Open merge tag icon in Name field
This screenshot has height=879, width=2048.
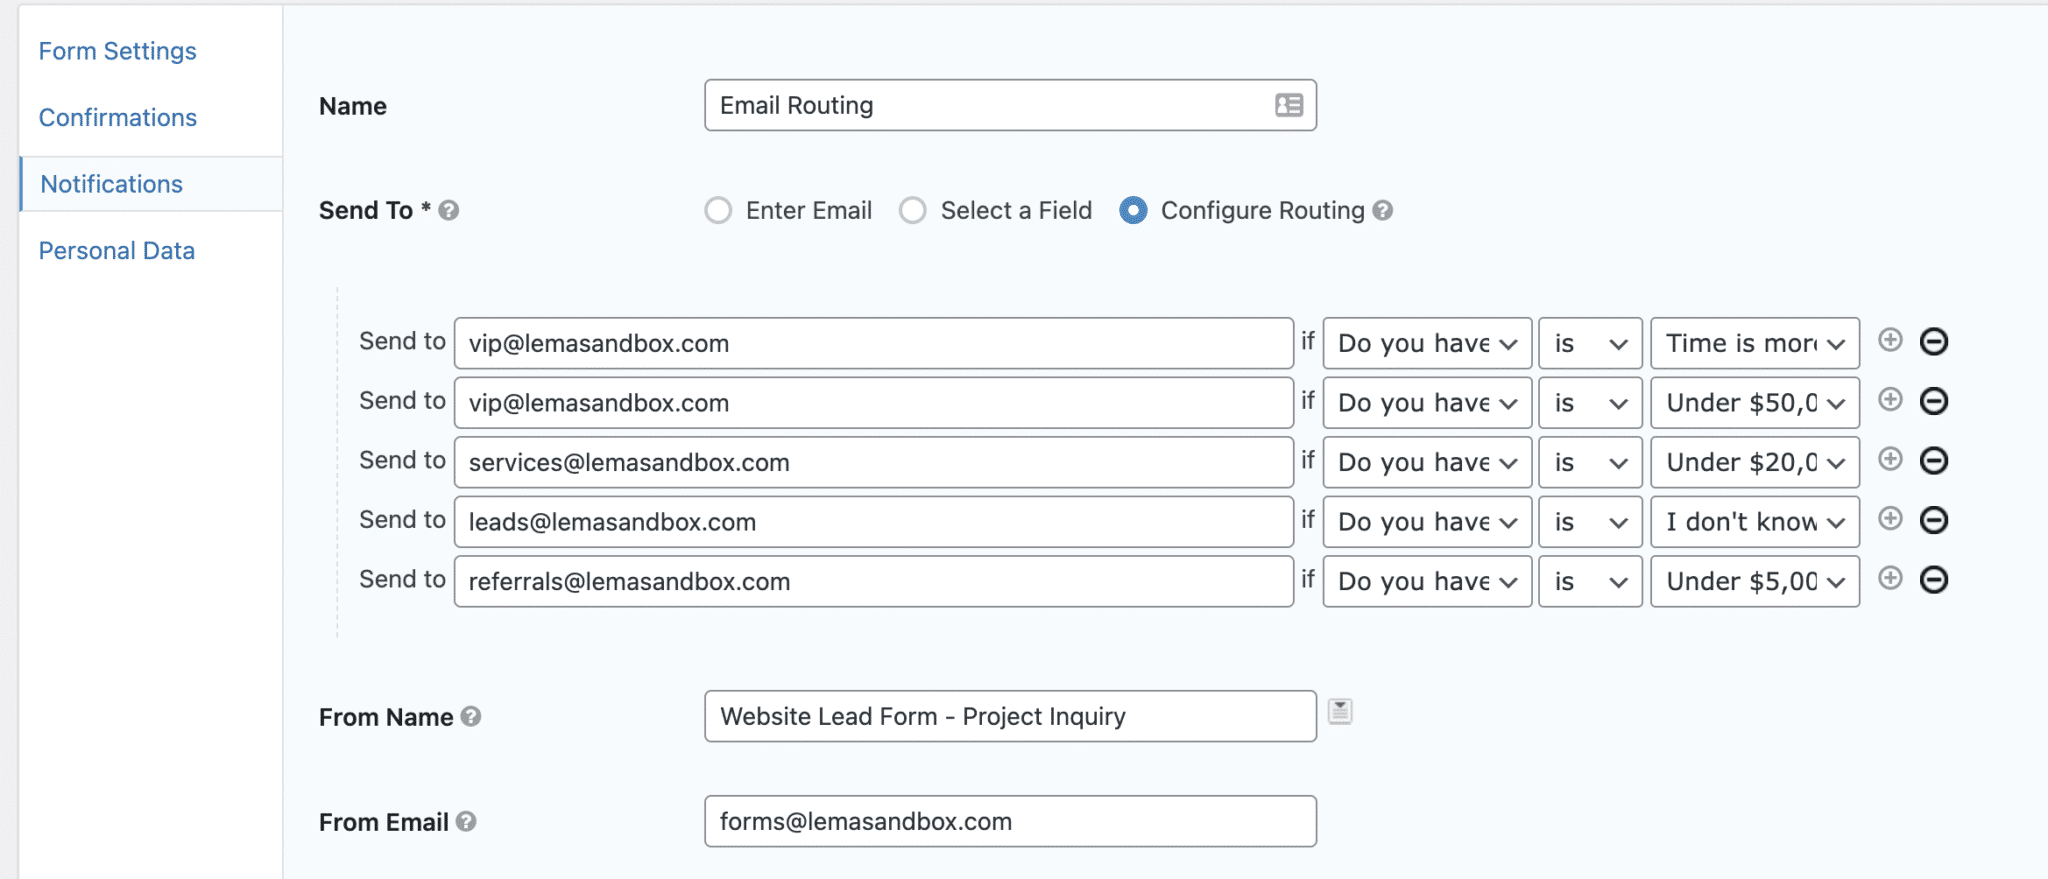(1289, 105)
